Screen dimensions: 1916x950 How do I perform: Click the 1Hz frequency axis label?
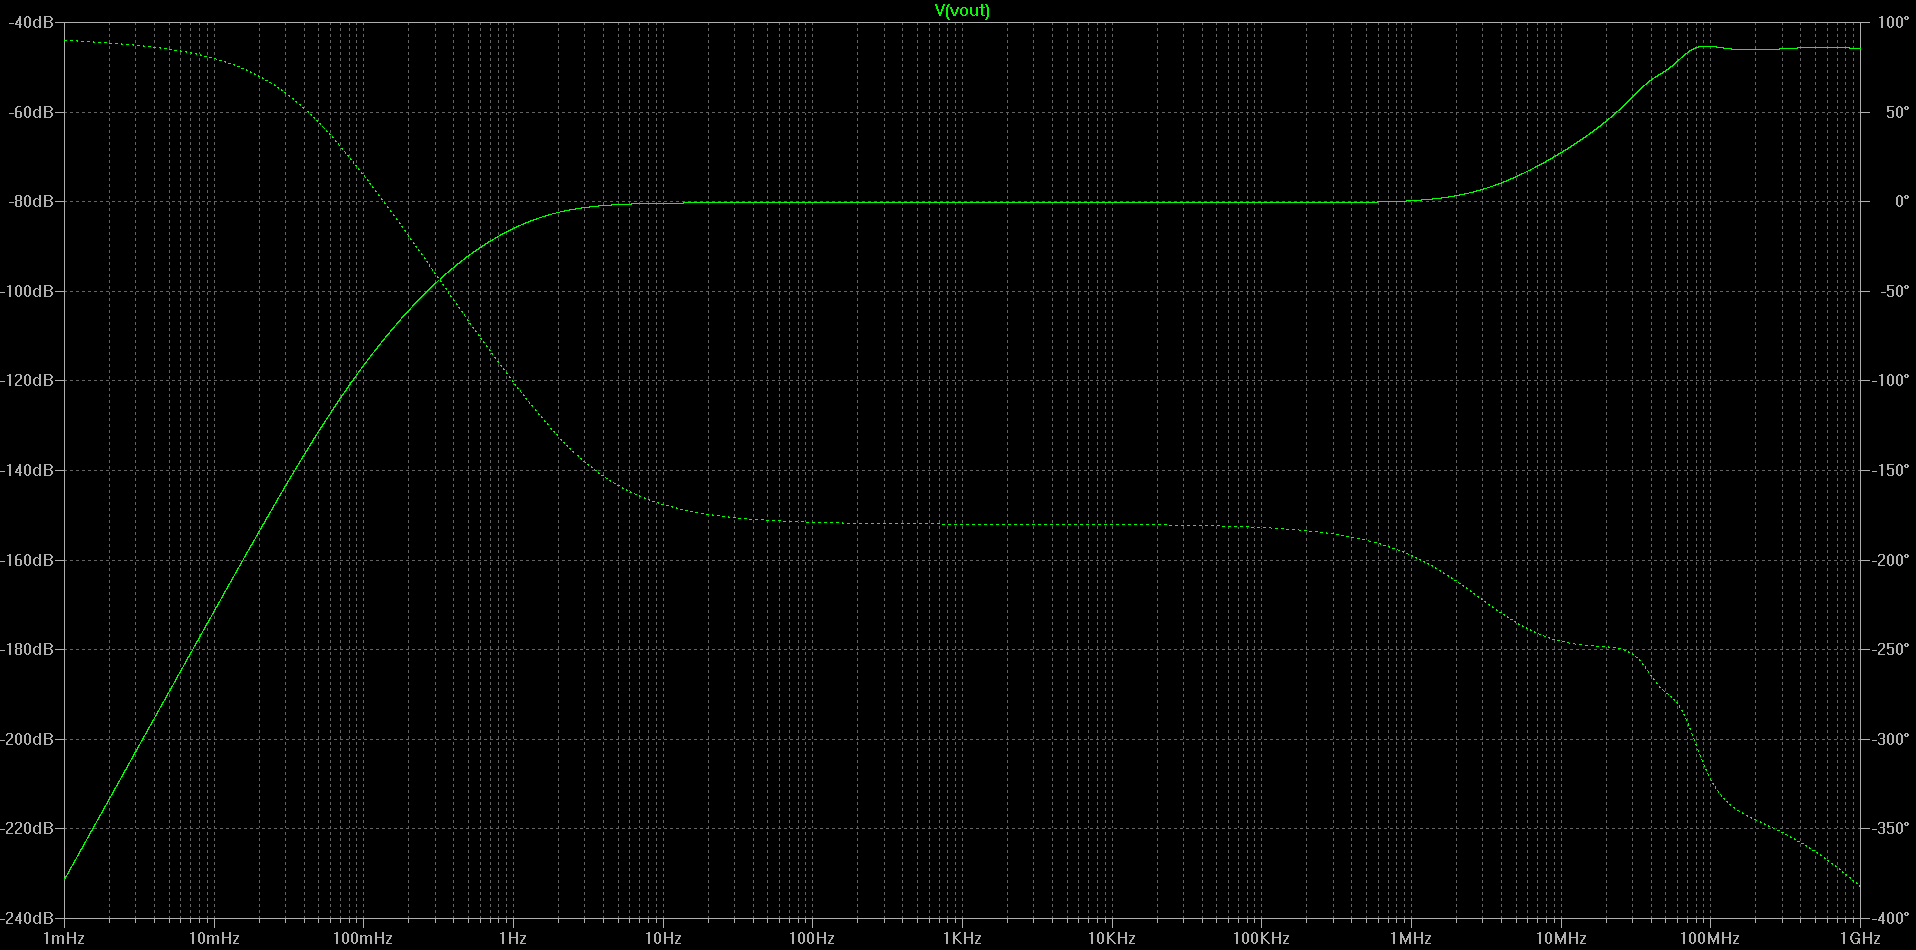coord(513,938)
